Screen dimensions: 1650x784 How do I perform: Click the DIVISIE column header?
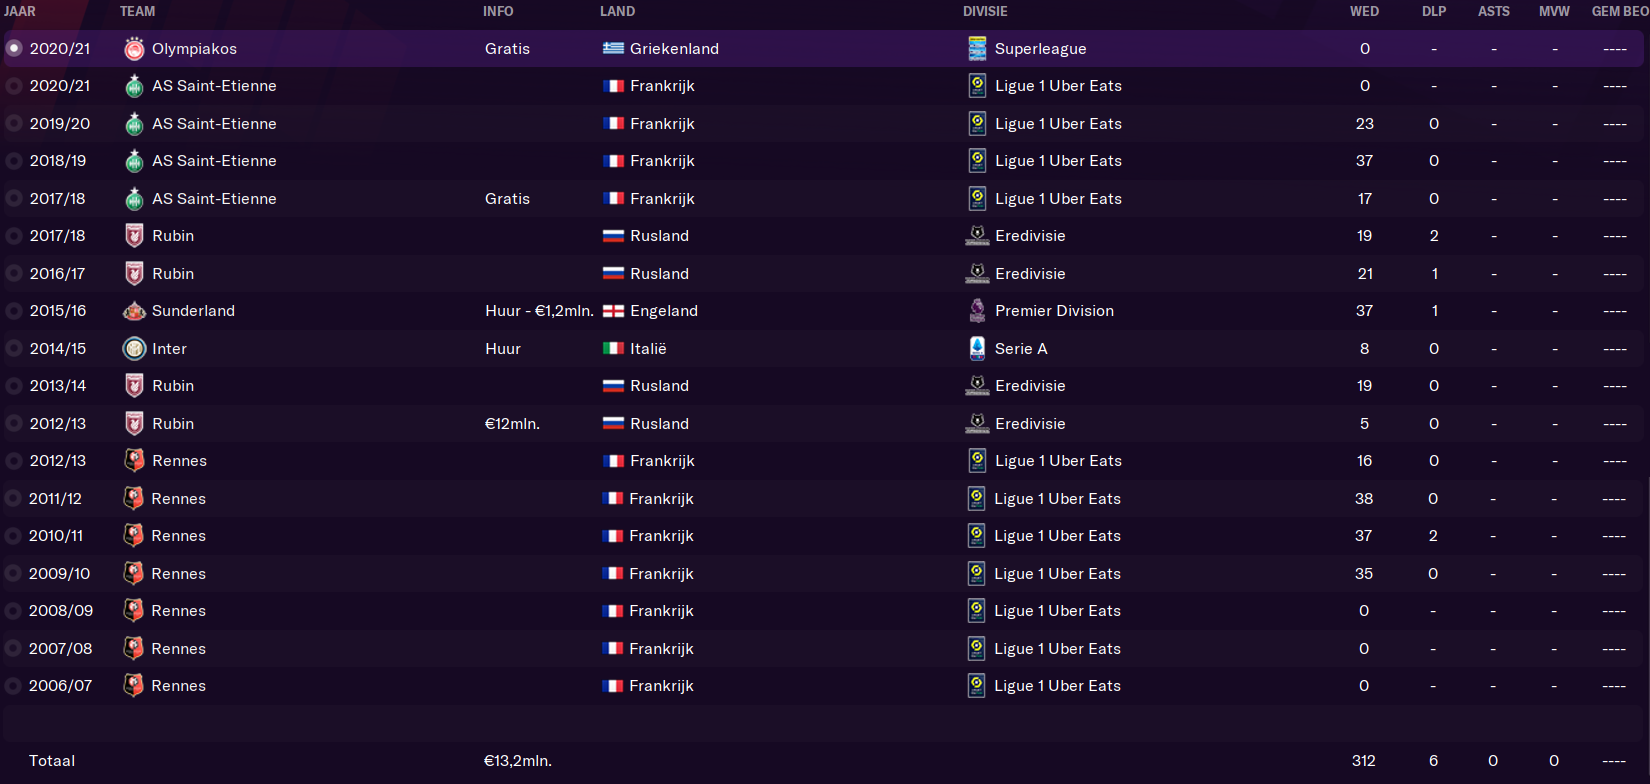(x=985, y=11)
